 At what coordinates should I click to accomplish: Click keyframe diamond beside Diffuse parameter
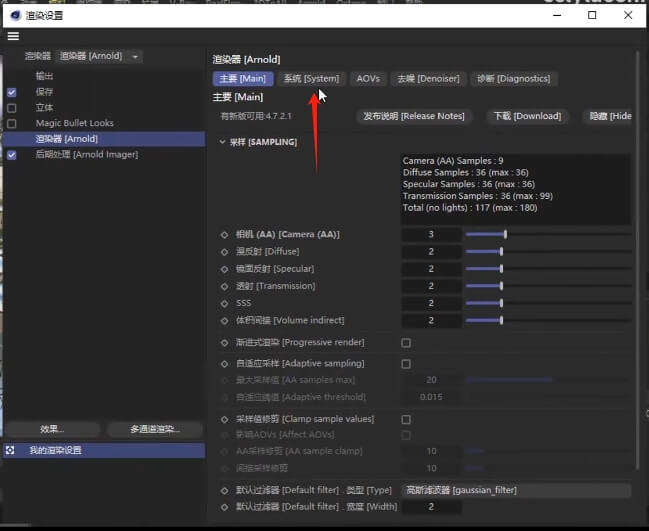click(225, 252)
